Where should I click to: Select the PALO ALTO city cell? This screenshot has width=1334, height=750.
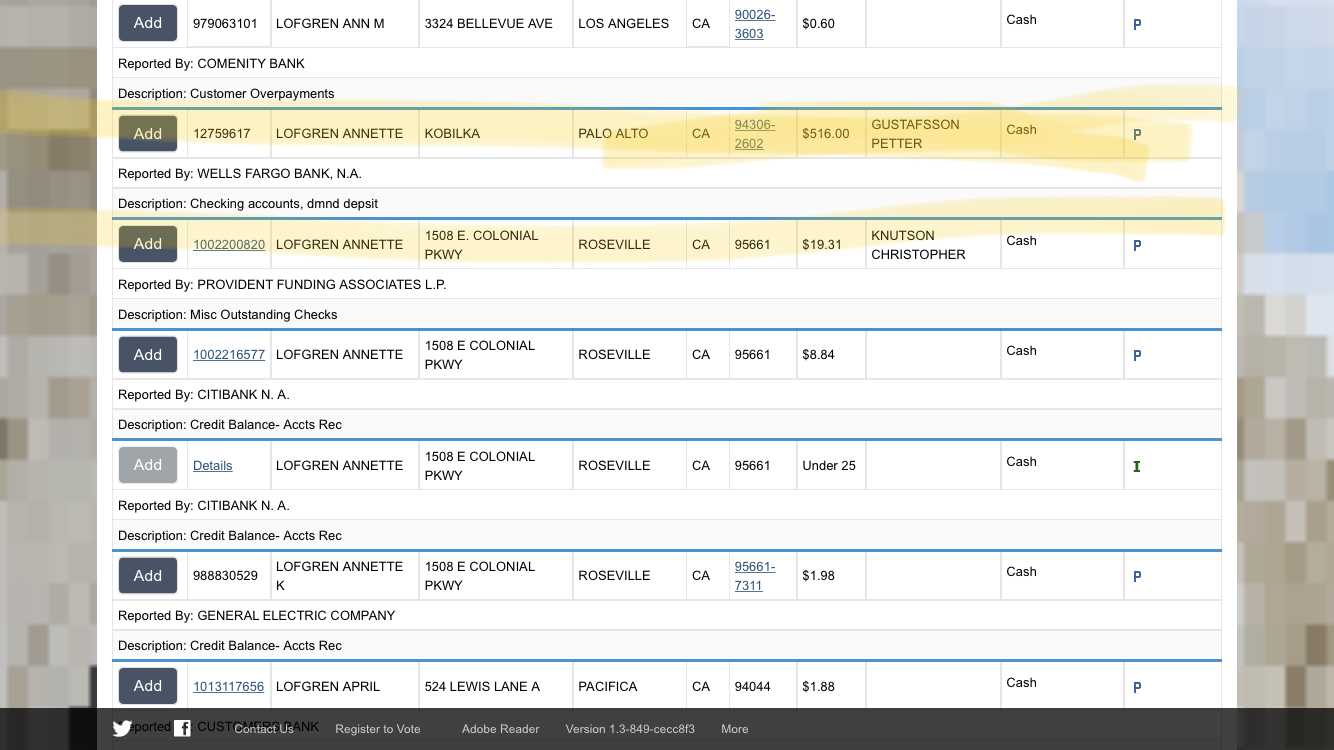coord(613,133)
